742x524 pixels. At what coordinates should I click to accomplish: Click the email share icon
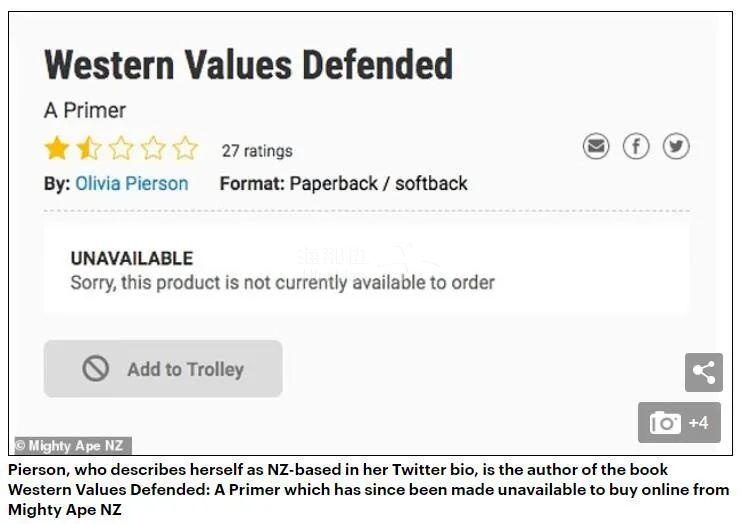click(x=596, y=147)
